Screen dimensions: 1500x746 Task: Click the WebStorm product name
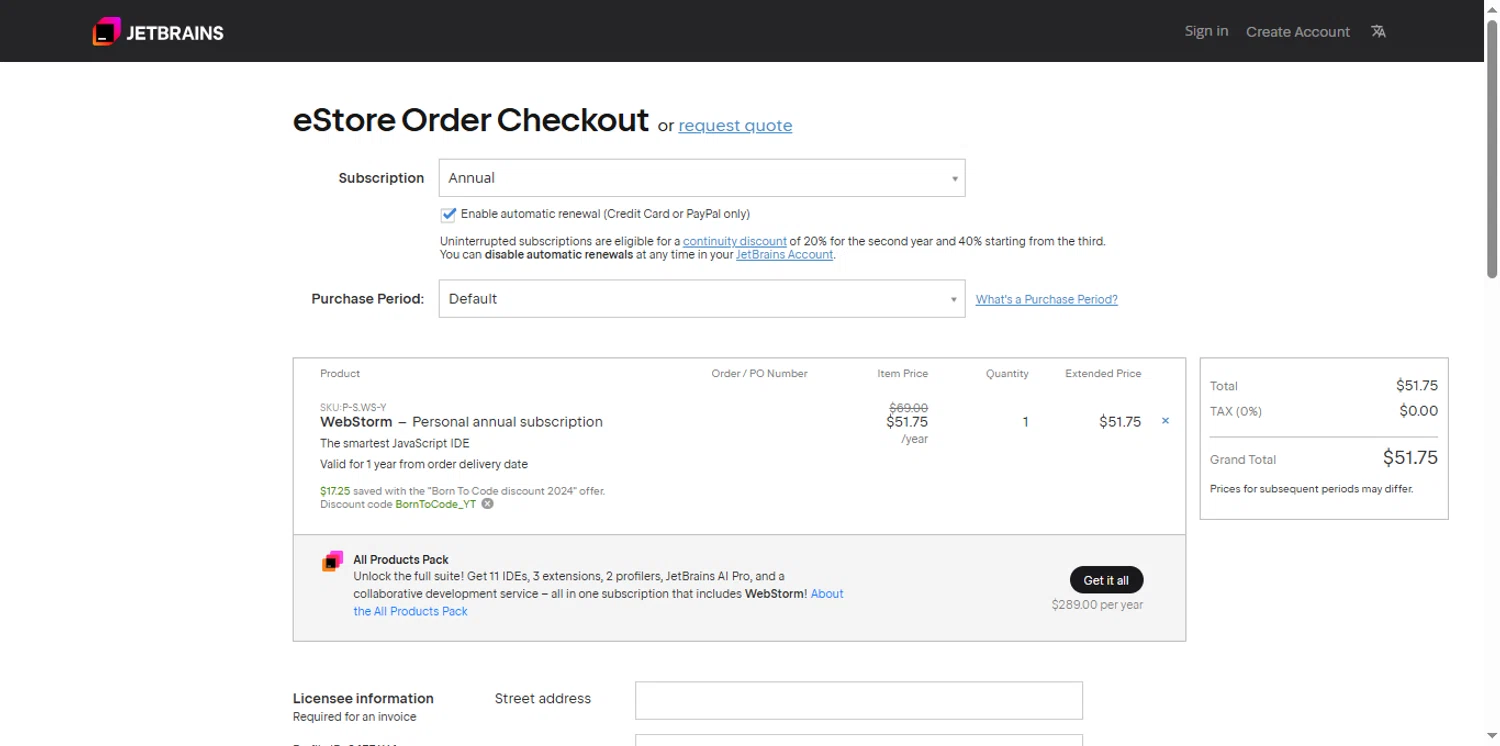click(356, 422)
